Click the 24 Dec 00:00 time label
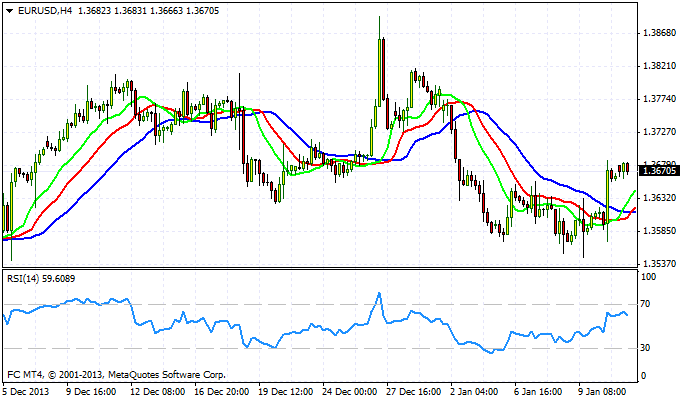 coord(350,391)
